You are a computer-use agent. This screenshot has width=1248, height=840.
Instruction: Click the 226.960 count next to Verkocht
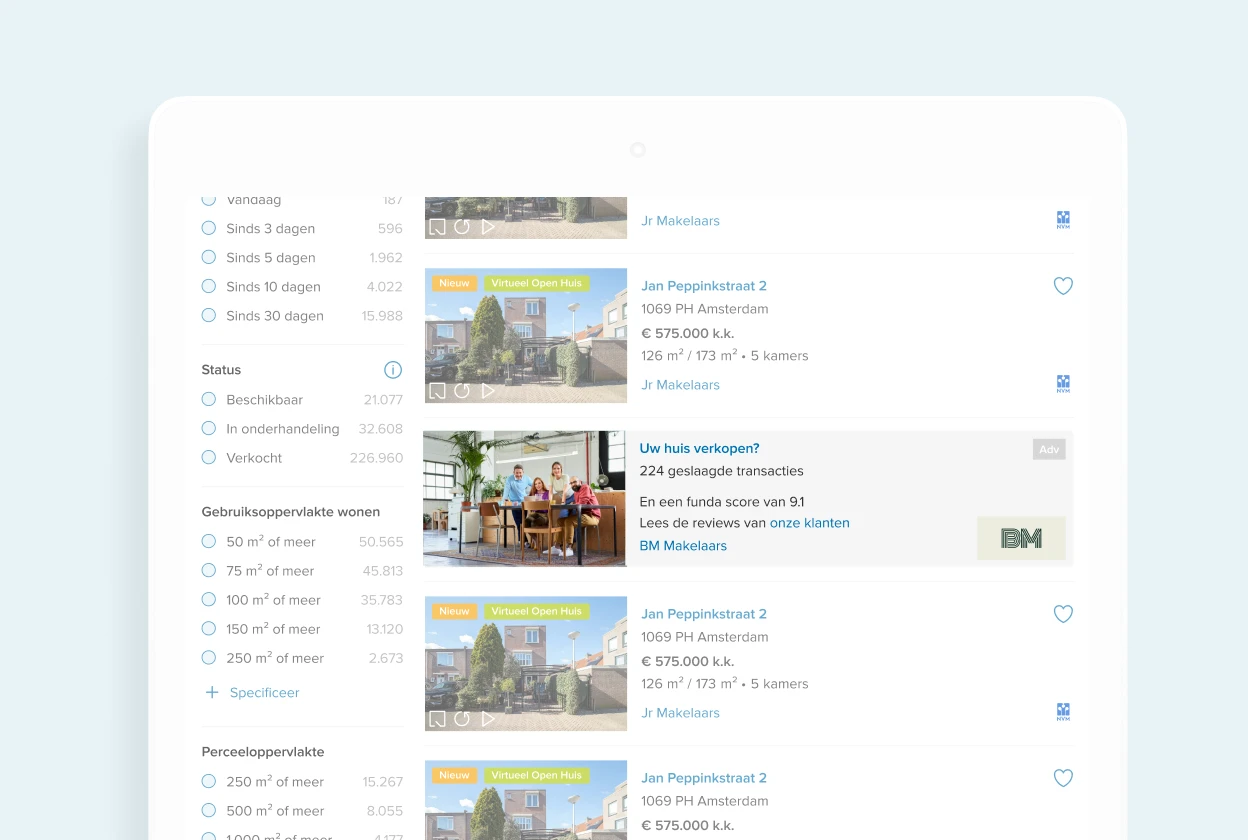376,458
